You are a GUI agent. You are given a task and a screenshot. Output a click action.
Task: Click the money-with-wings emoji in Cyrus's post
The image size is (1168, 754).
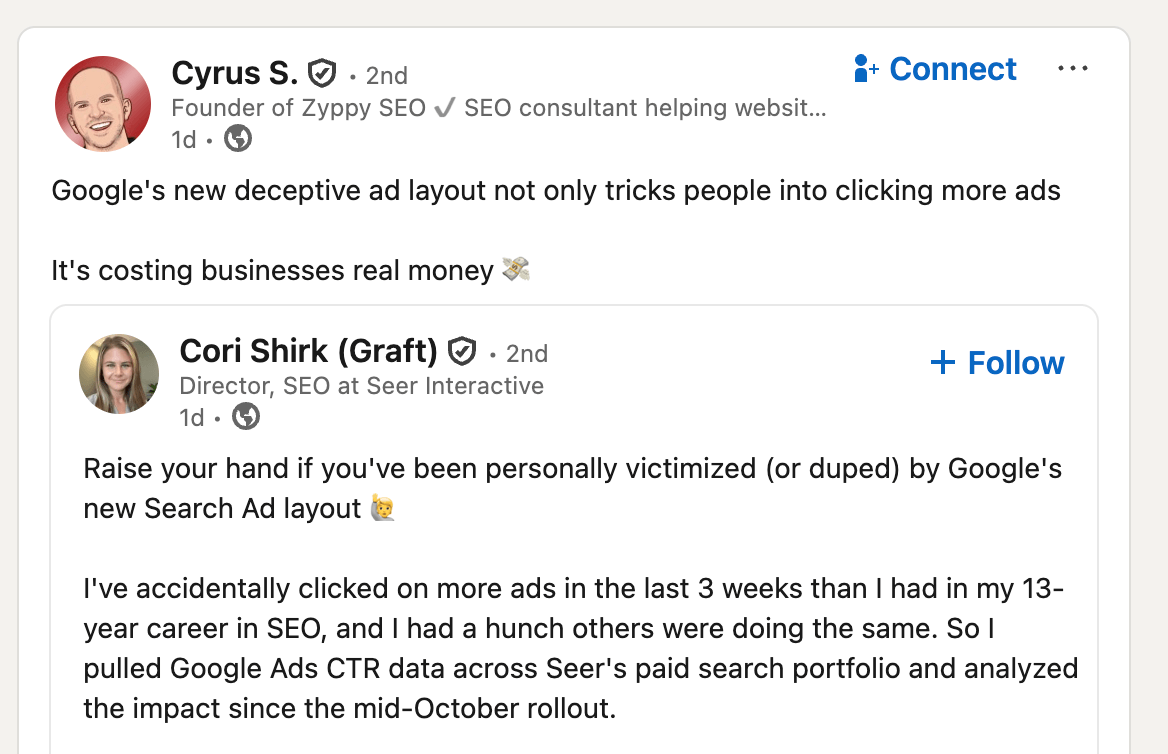coord(518,269)
